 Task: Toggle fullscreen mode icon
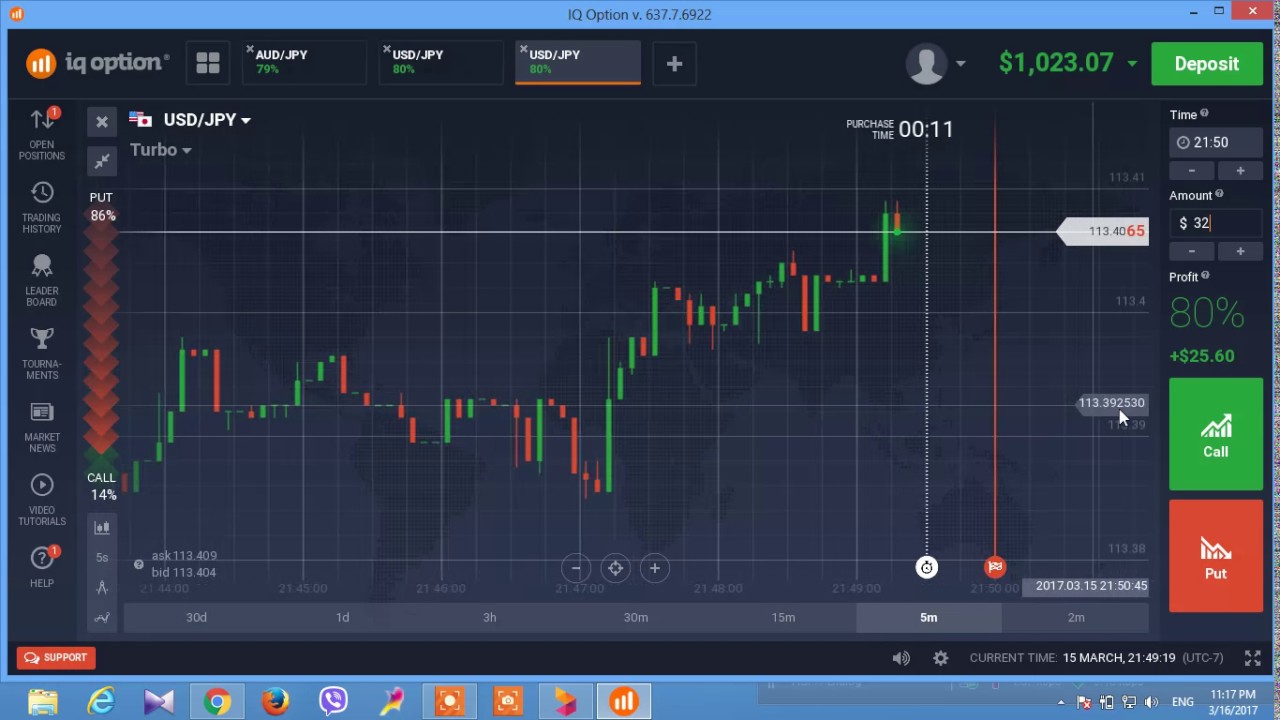1252,658
